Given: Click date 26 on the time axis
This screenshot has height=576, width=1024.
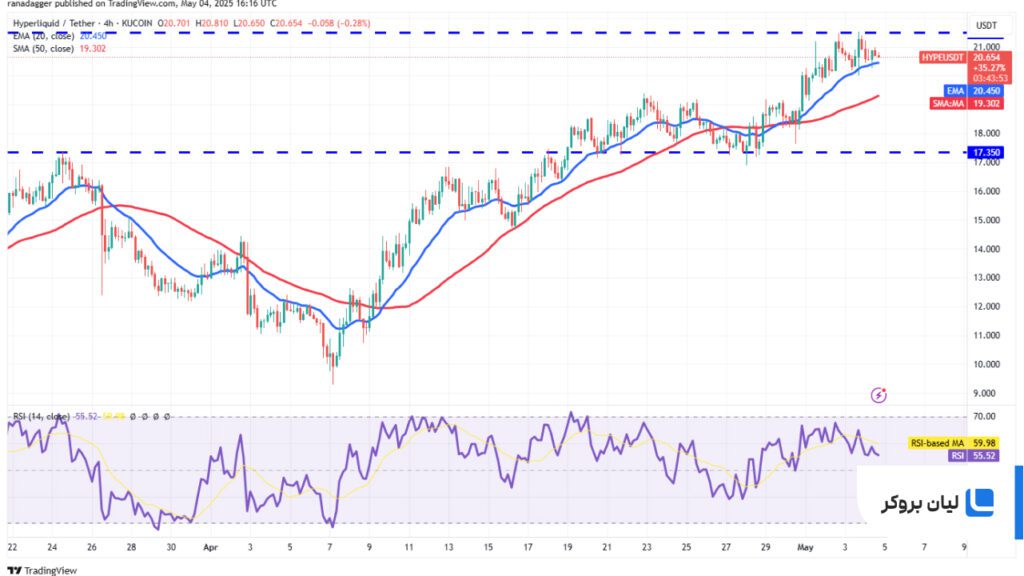Looking at the screenshot, I should coord(92,547).
